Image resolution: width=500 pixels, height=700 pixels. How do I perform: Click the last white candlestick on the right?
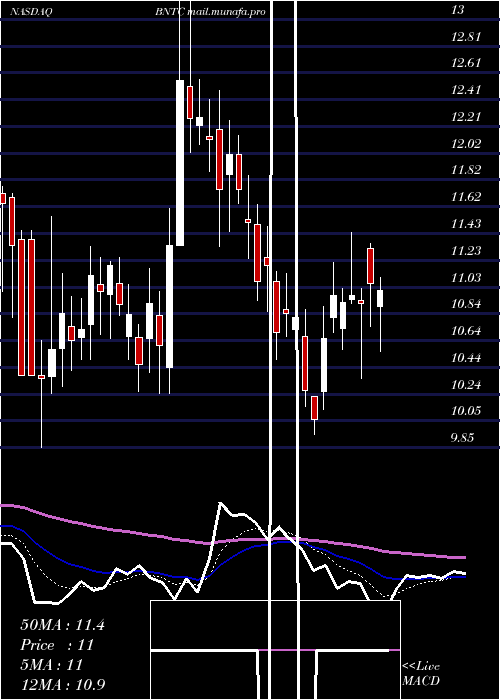380,298
